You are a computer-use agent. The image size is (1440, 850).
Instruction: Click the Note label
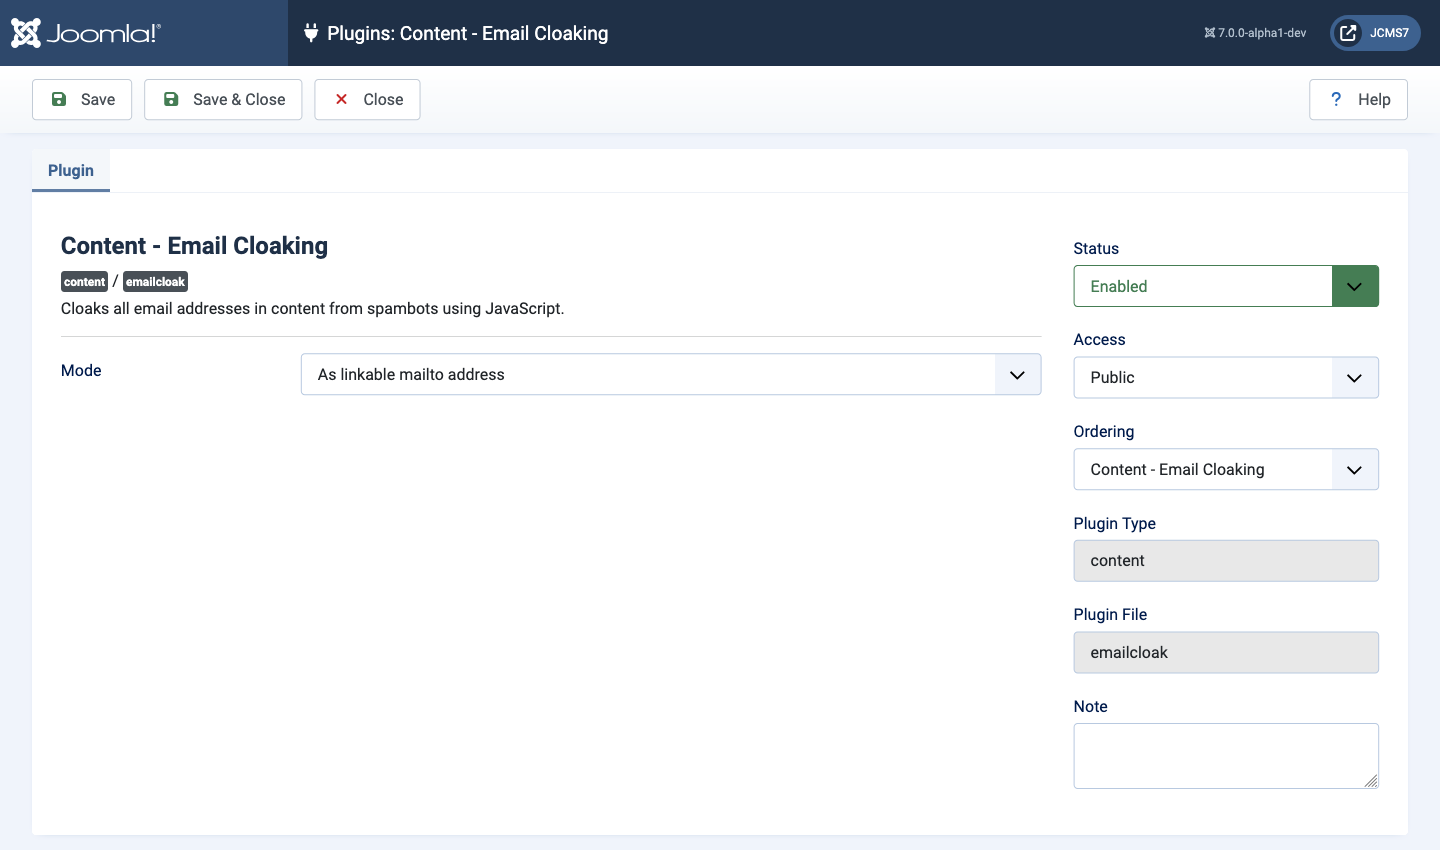(x=1091, y=707)
